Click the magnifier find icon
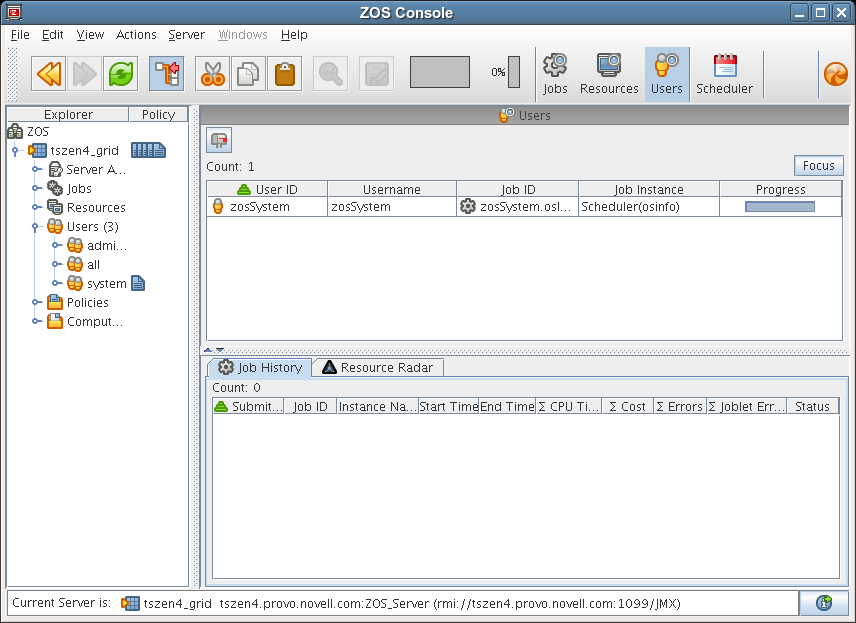 coord(330,73)
